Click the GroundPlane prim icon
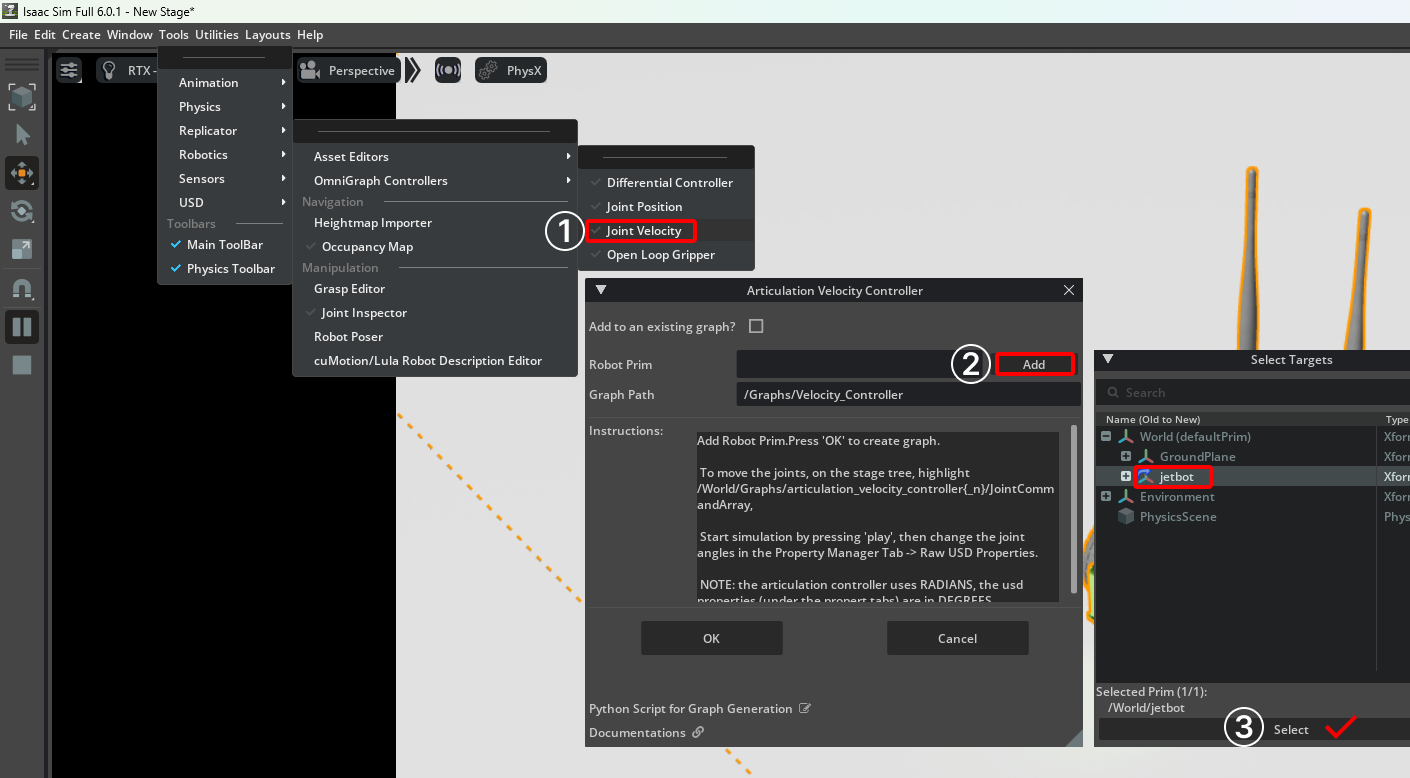 pyautogui.click(x=1146, y=457)
